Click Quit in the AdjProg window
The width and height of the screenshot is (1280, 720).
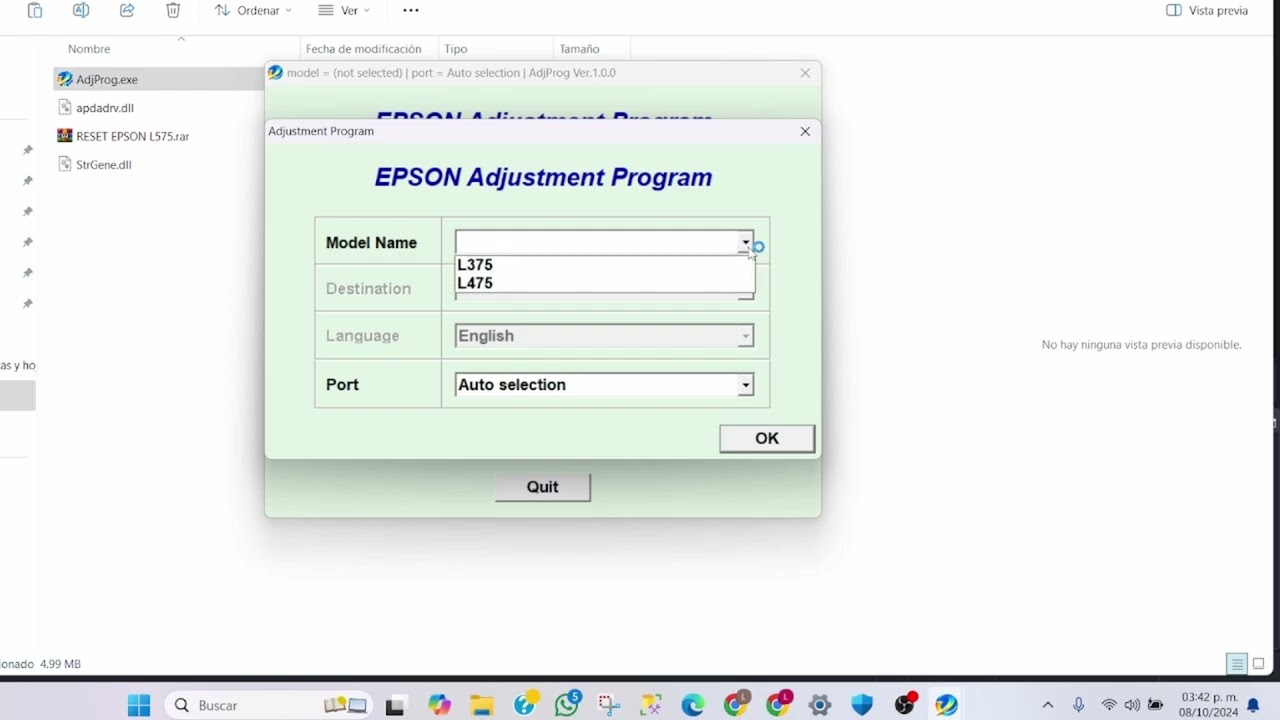point(543,487)
